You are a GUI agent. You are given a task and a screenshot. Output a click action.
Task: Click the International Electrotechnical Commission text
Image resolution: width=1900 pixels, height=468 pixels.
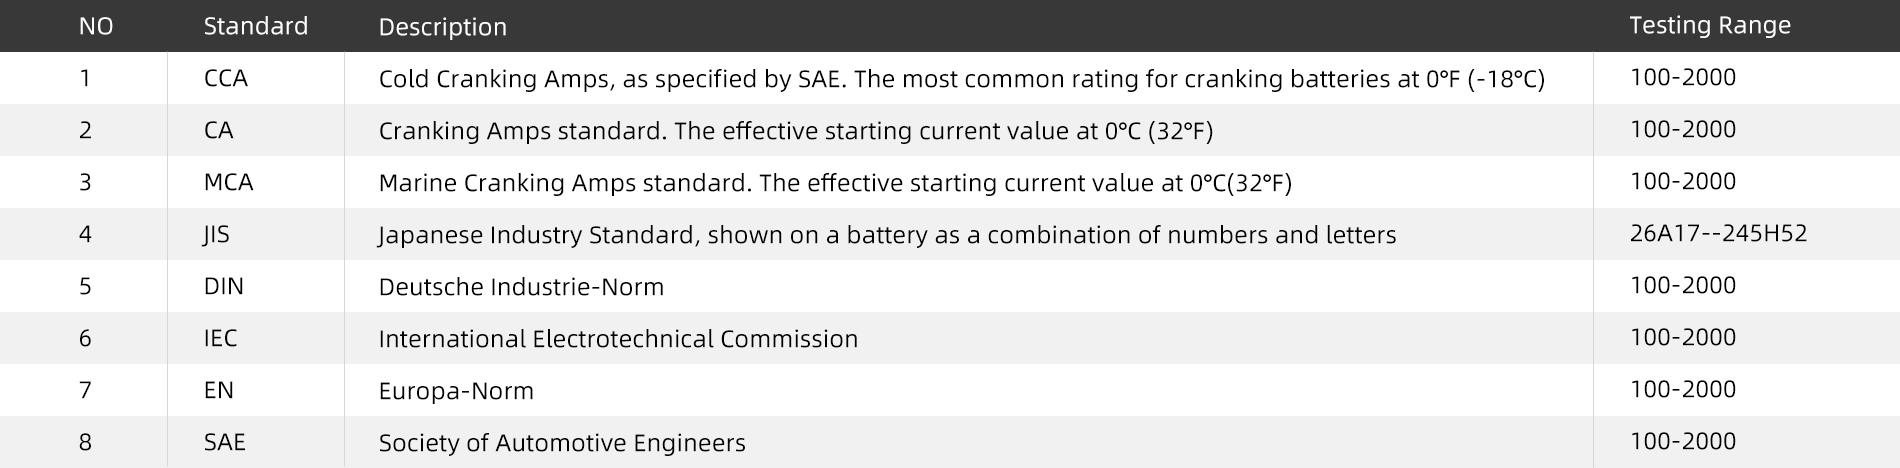pos(618,339)
